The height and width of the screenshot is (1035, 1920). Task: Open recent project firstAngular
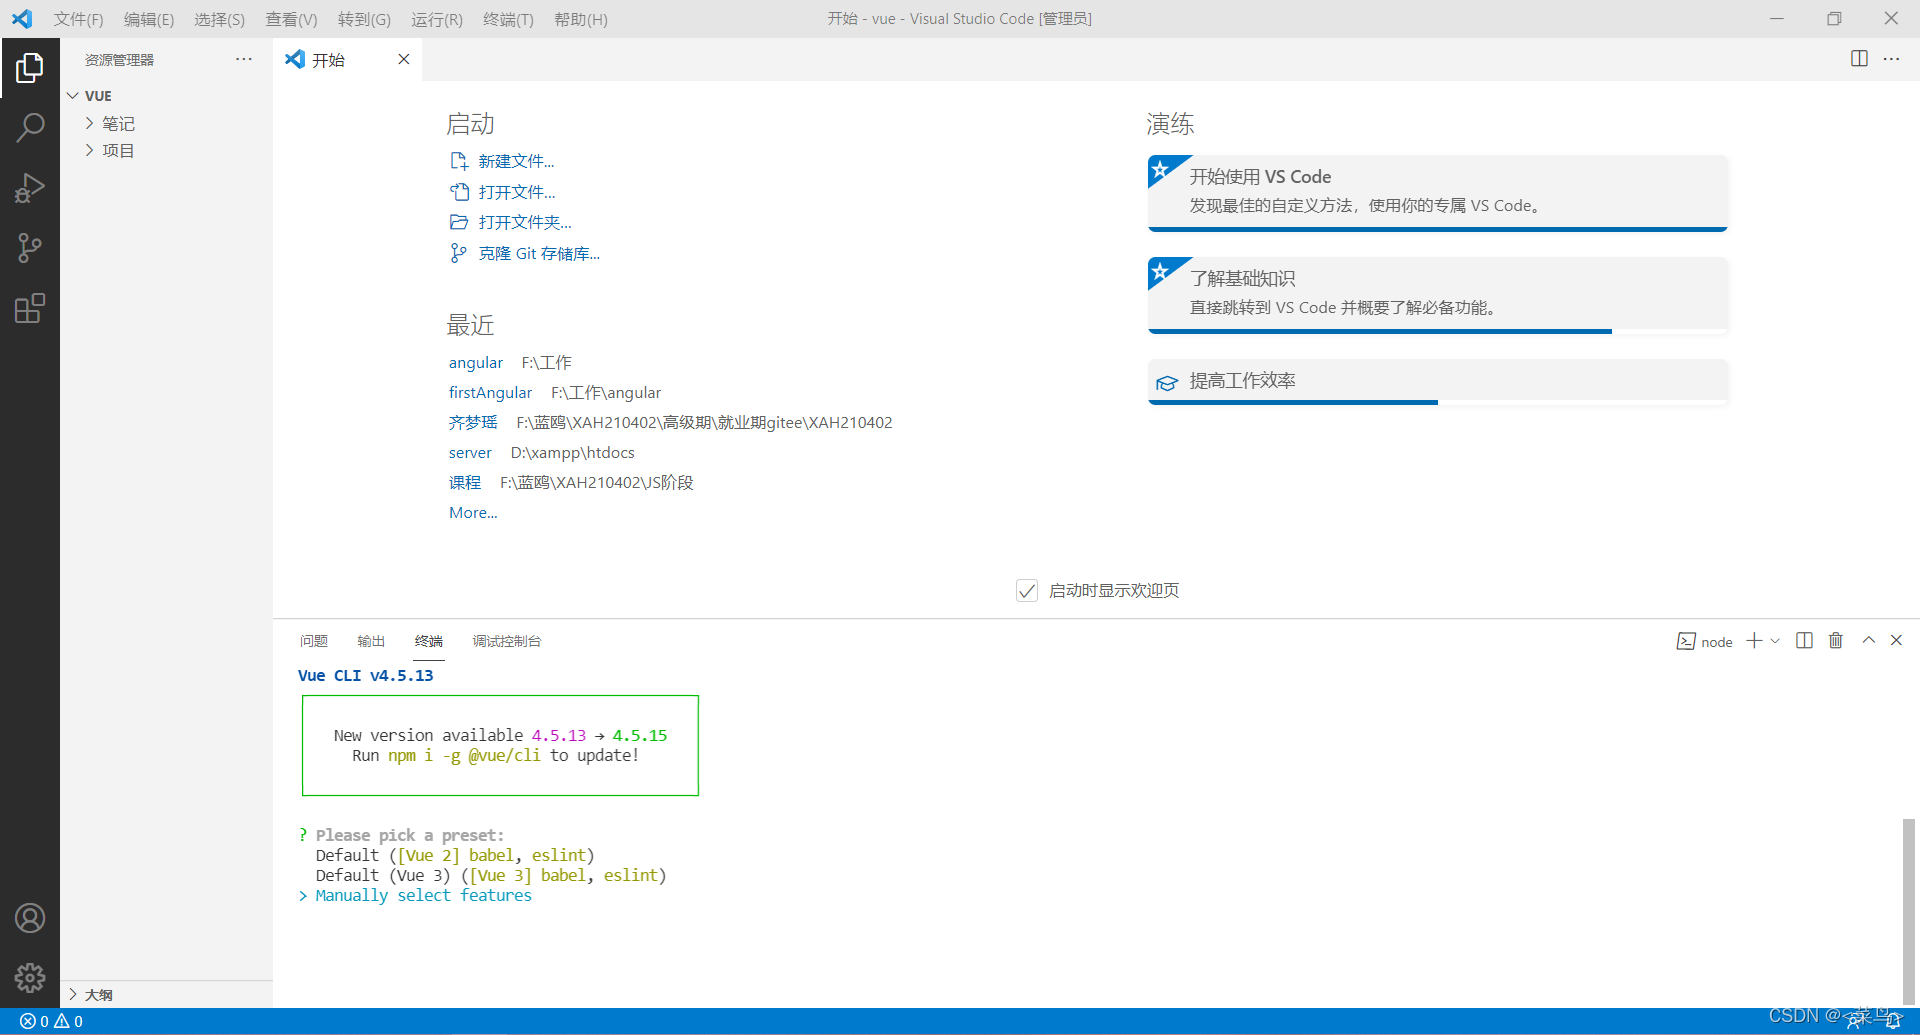coord(490,393)
